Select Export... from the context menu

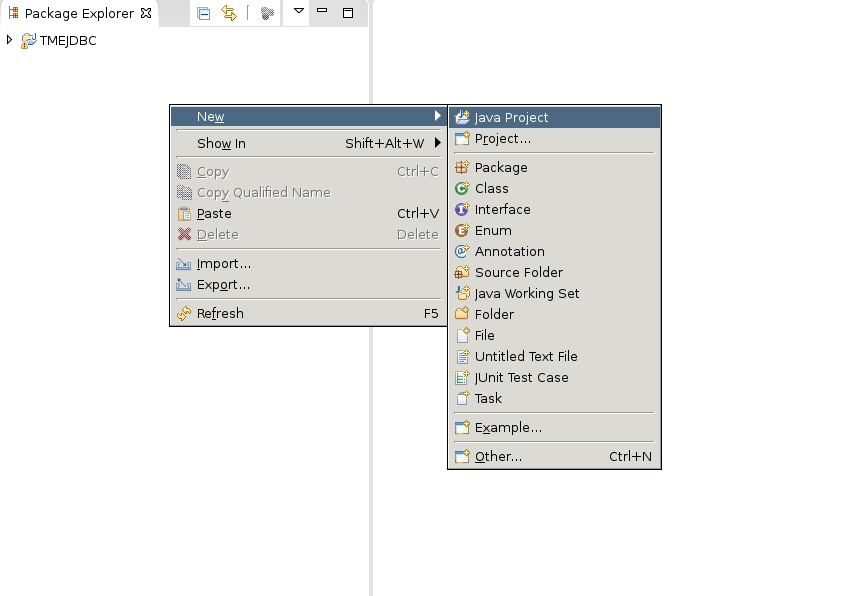308,285
